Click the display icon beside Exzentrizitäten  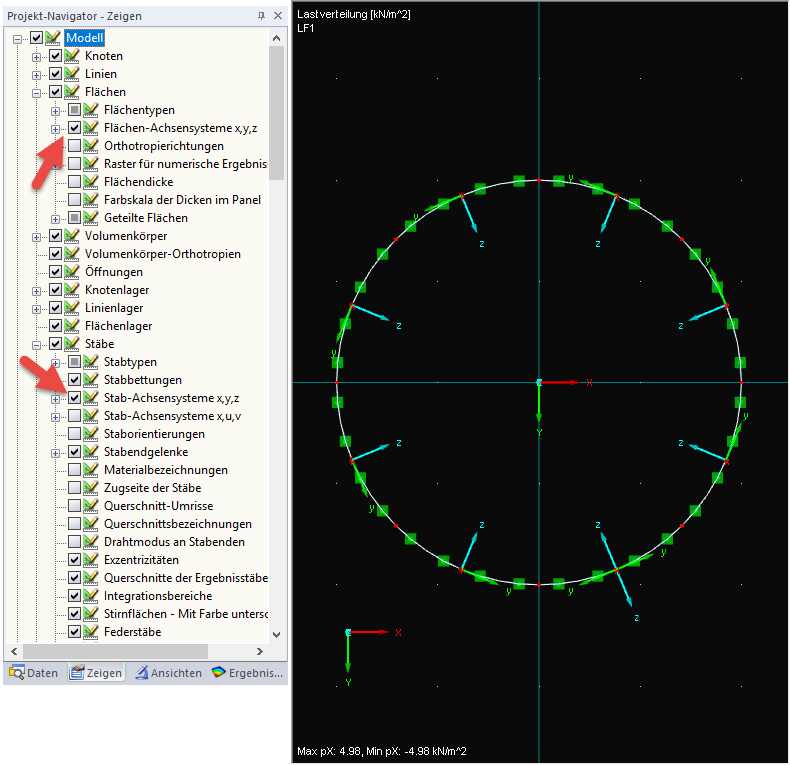pyautogui.click(x=91, y=559)
